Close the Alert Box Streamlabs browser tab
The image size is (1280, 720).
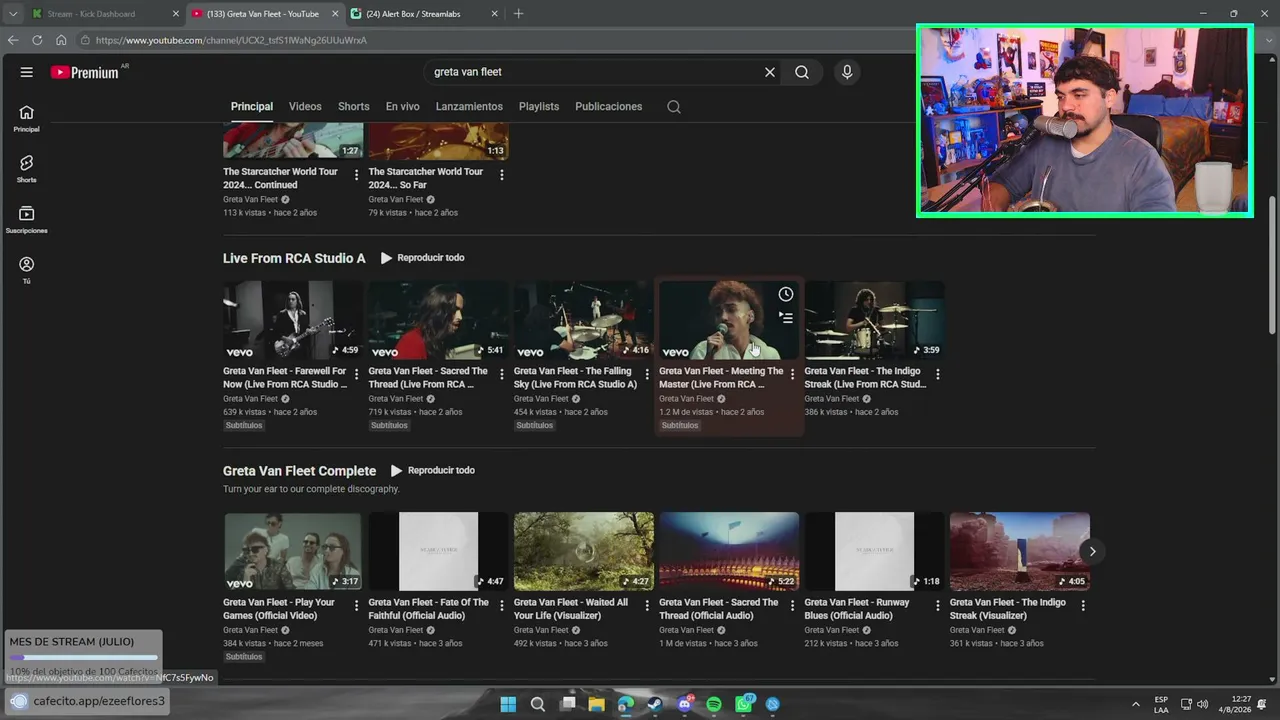[495, 14]
